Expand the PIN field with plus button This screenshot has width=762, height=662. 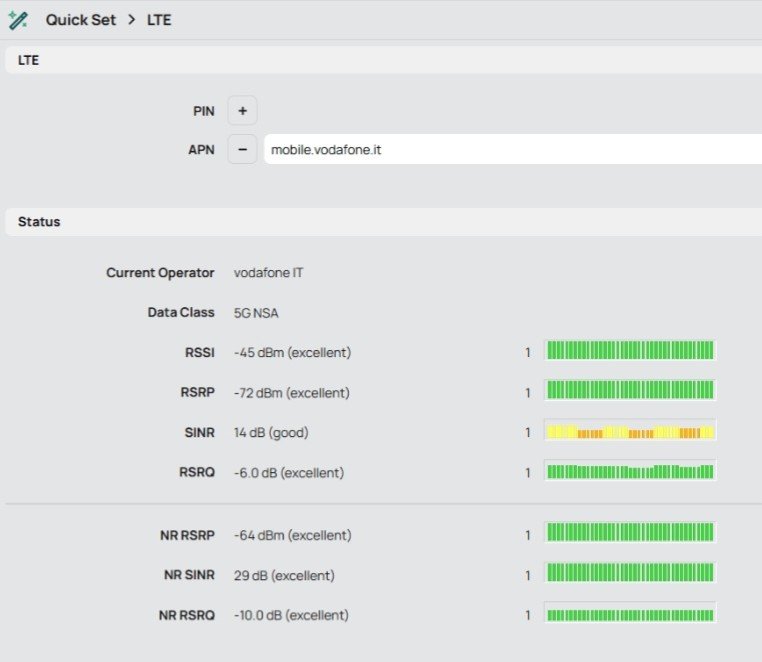[242, 111]
